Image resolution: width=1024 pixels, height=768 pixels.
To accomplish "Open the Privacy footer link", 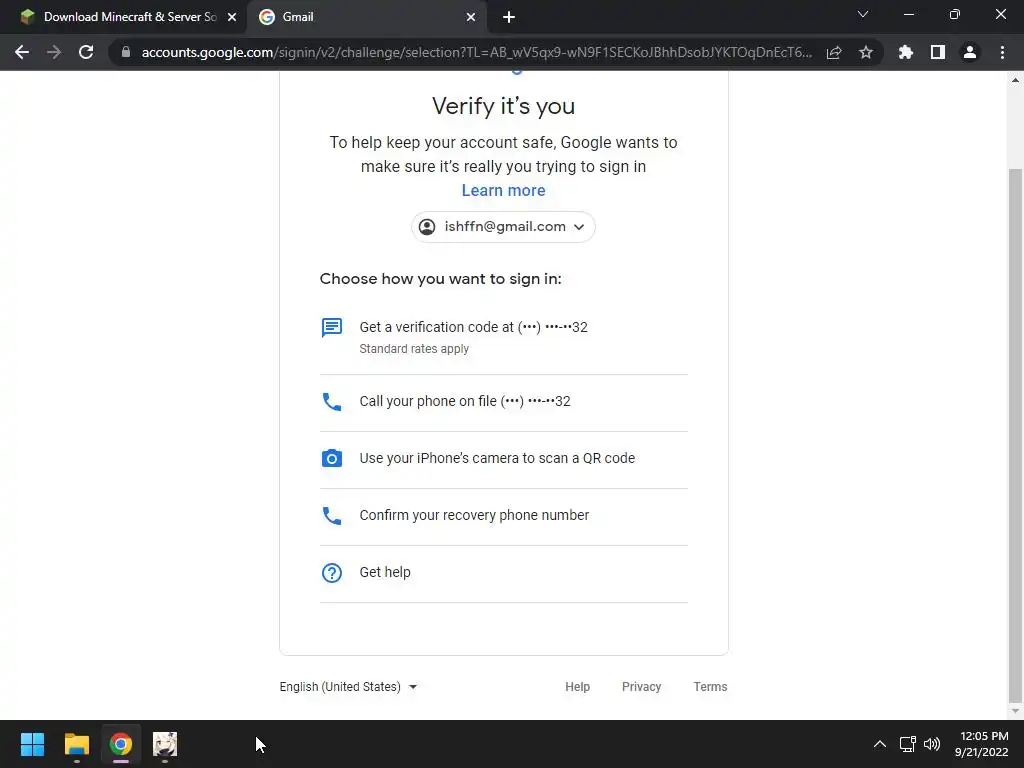I will (641, 687).
